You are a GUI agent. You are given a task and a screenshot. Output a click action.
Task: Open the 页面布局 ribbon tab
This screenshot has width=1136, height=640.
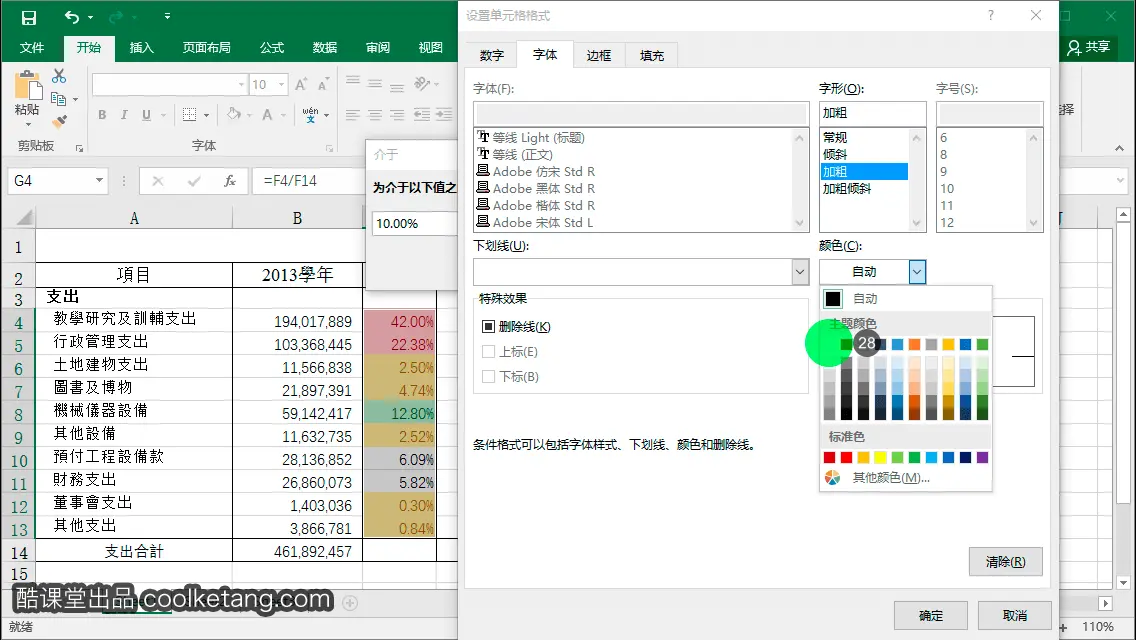(206, 47)
